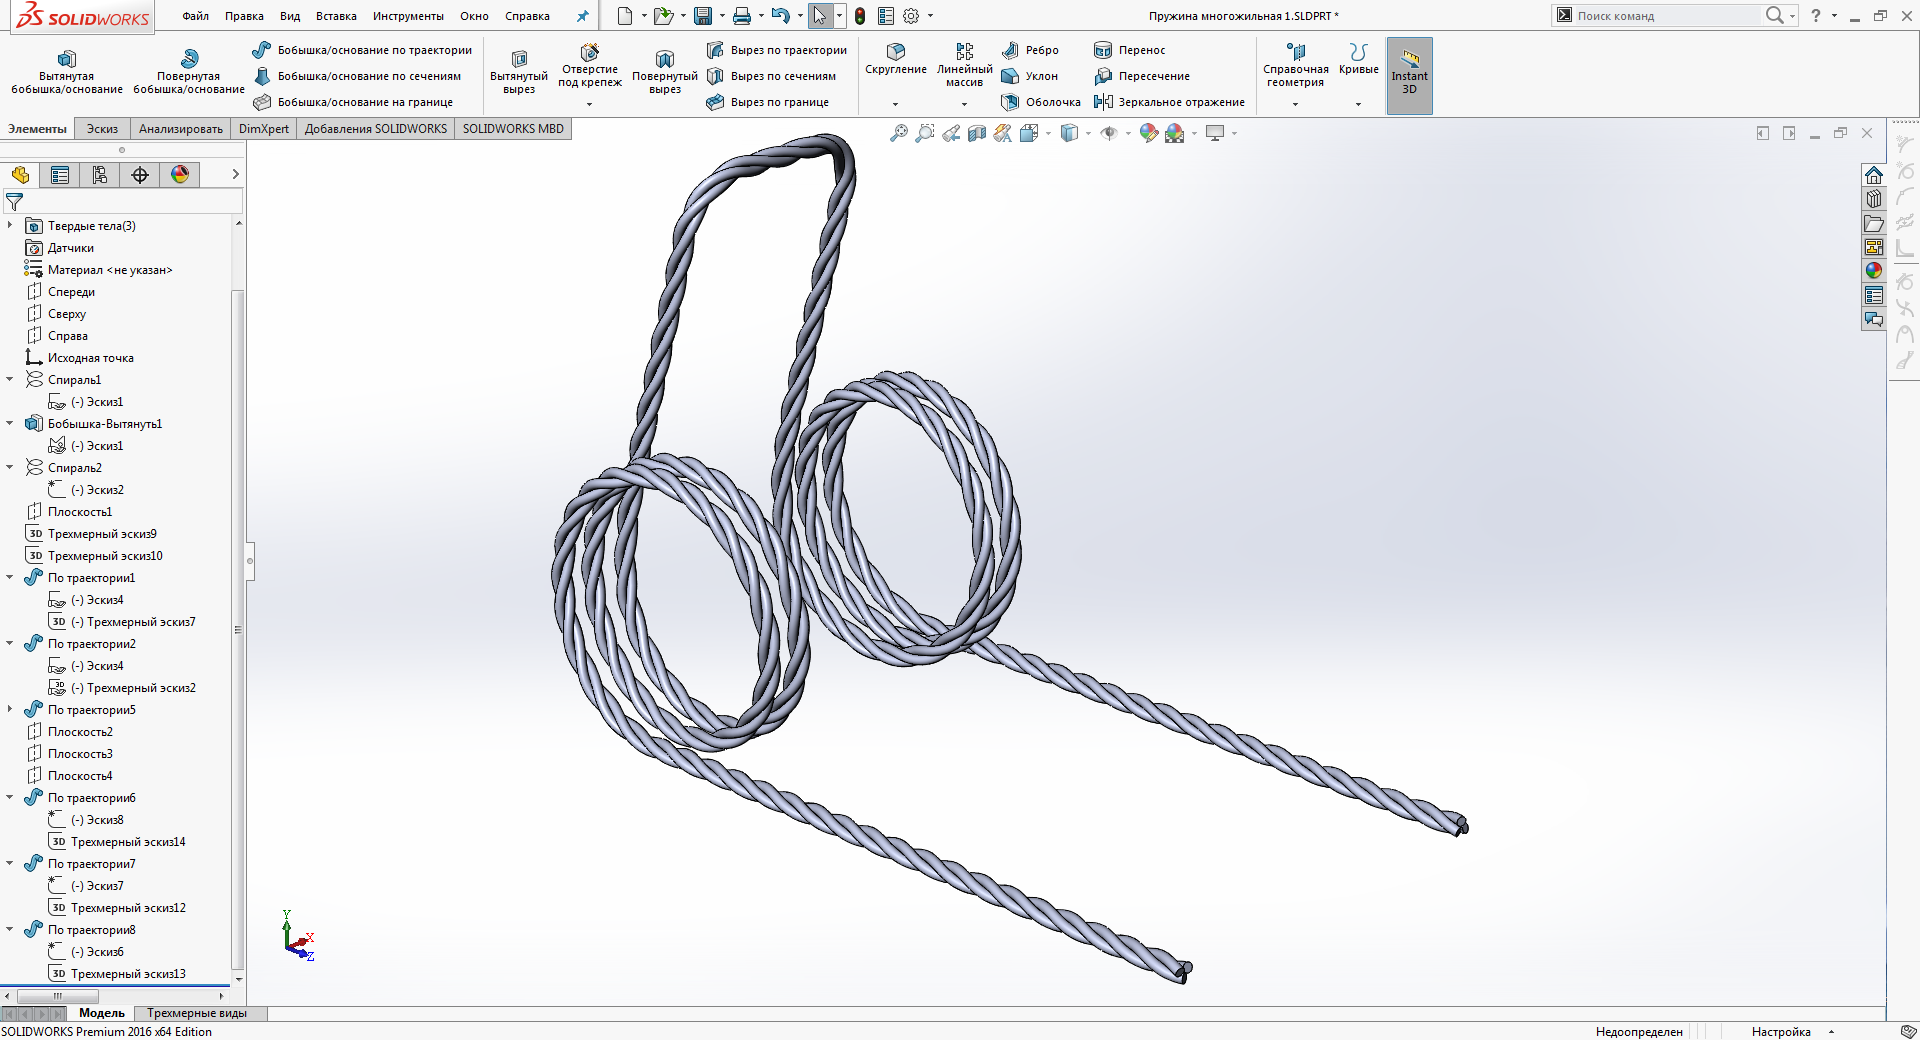Screen dimensions: 1920x1040
Task: Click the Перенос wrap tool
Action: click(1129, 50)
